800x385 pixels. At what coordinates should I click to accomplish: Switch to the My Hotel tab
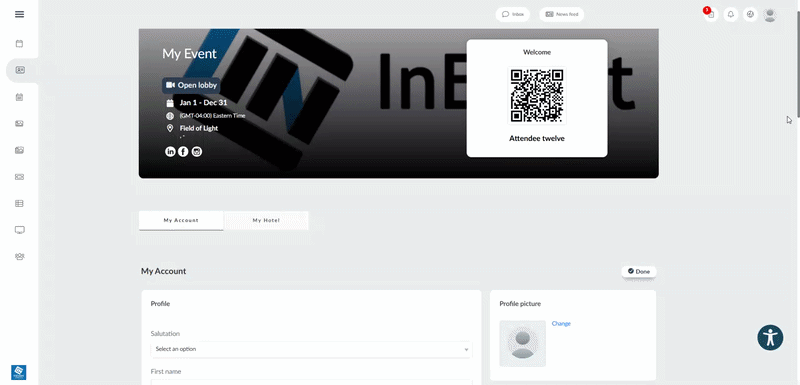(x=266, y=220)
